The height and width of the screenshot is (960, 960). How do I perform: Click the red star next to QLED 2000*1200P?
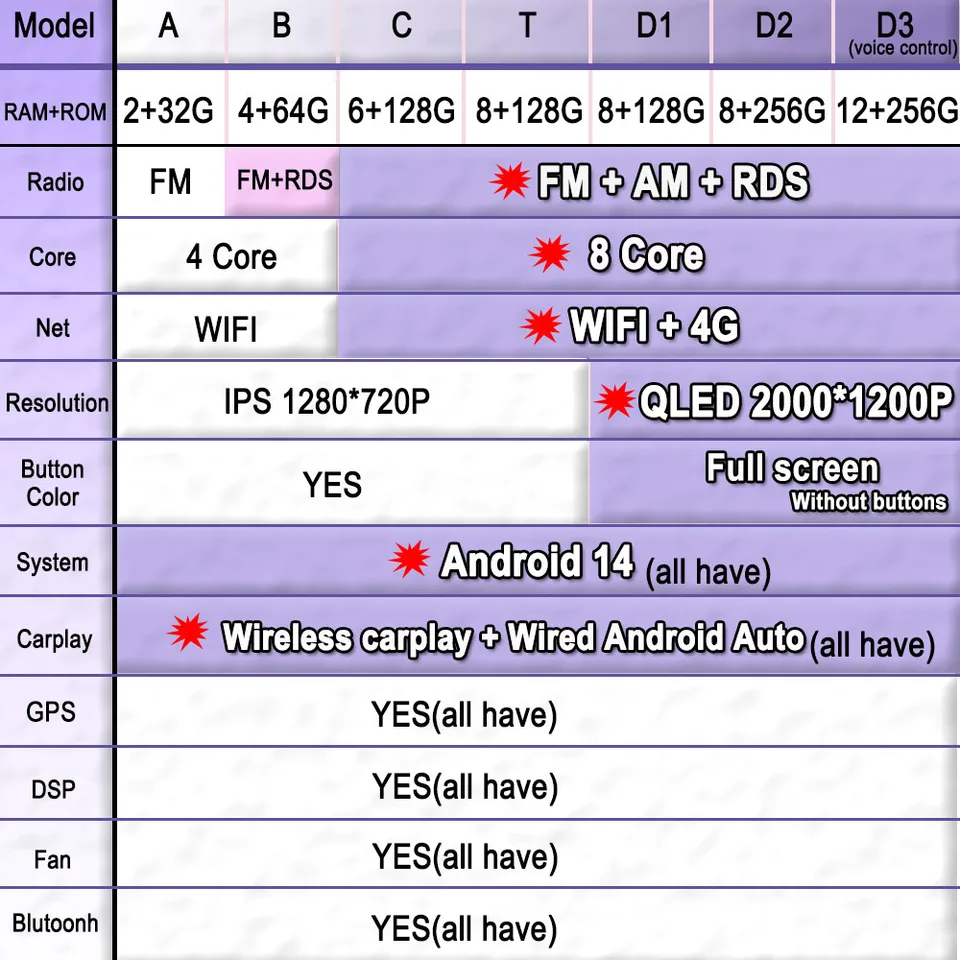coord(614,401)
